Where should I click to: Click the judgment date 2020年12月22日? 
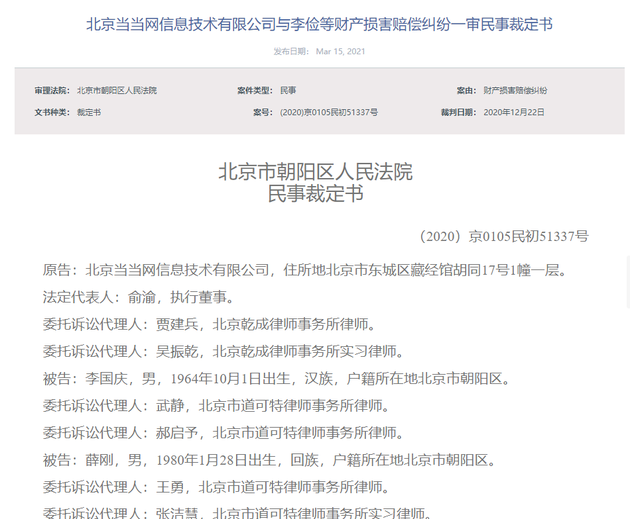514,112
